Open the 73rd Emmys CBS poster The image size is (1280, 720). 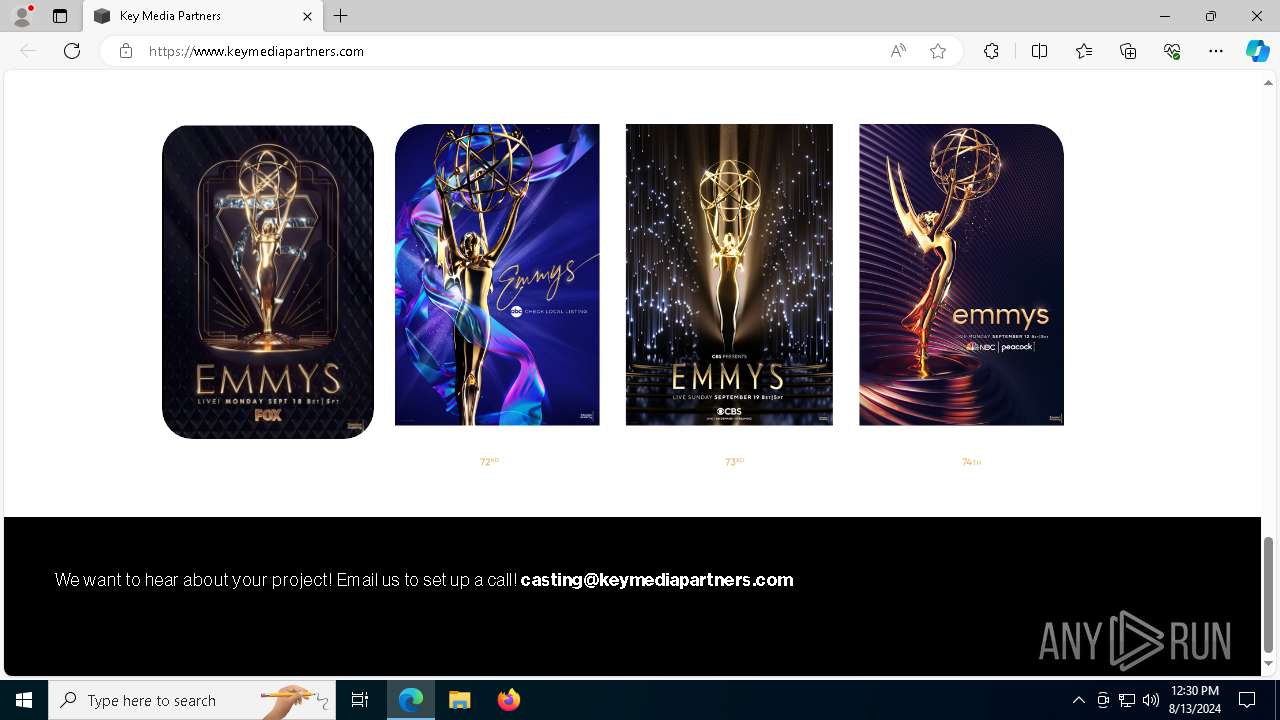tap(729, 275)
